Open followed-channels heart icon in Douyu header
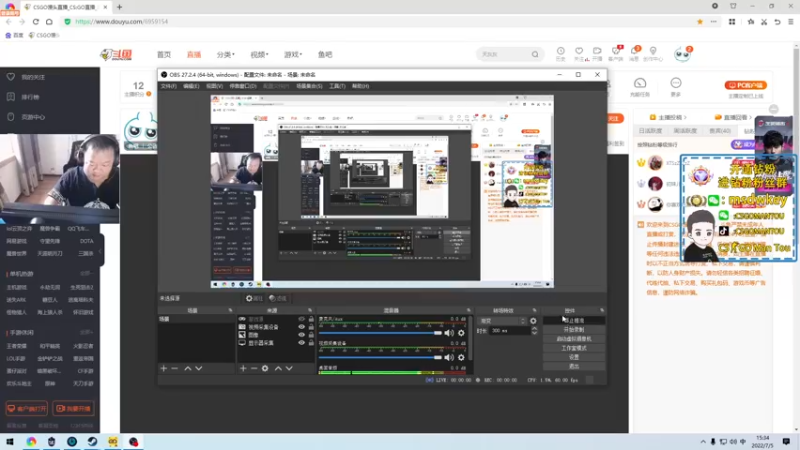Screen dimensions: 800x450 [x=579, y=51]
